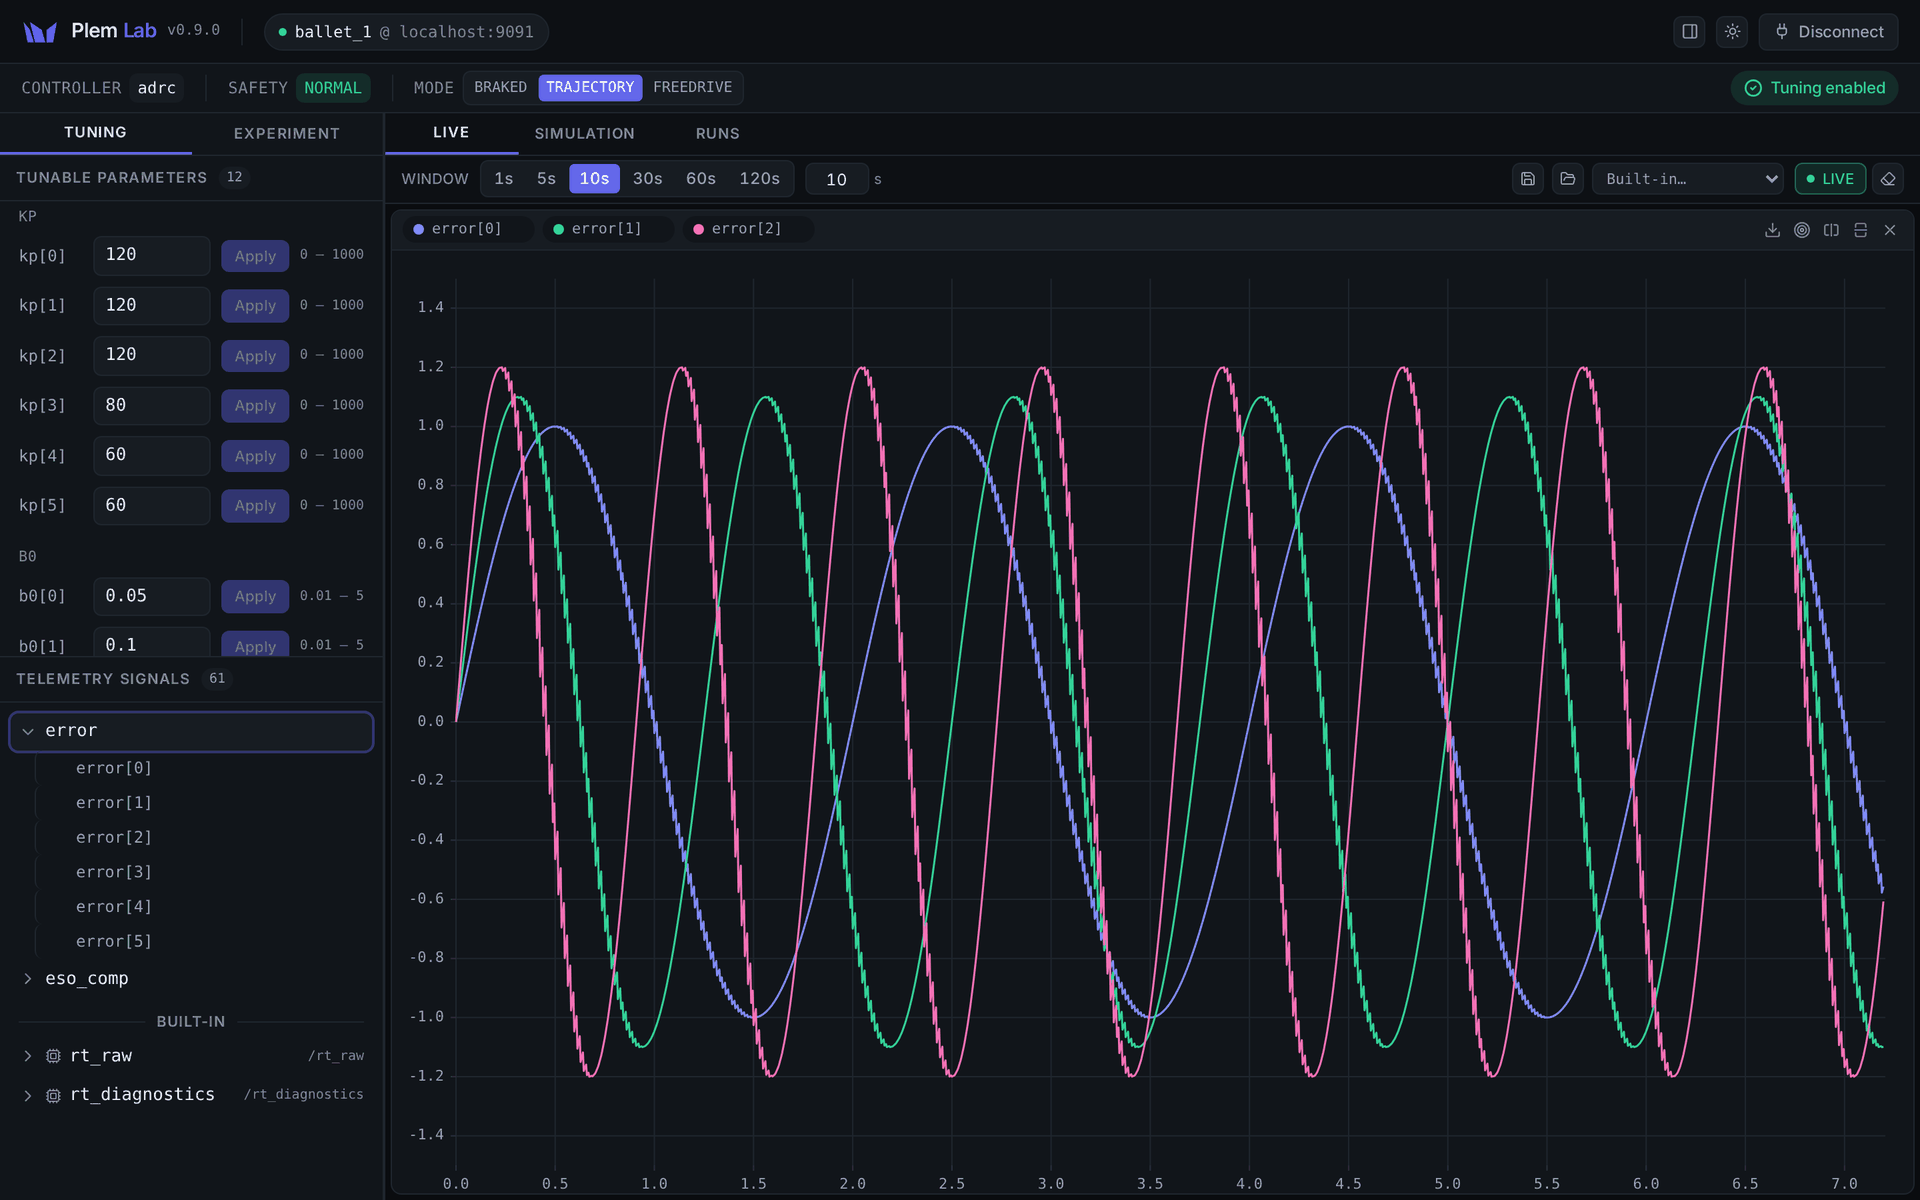The image size is (1920, 1200).
Task: Apply the b0[0] value
Action: [x=255, y=596]
